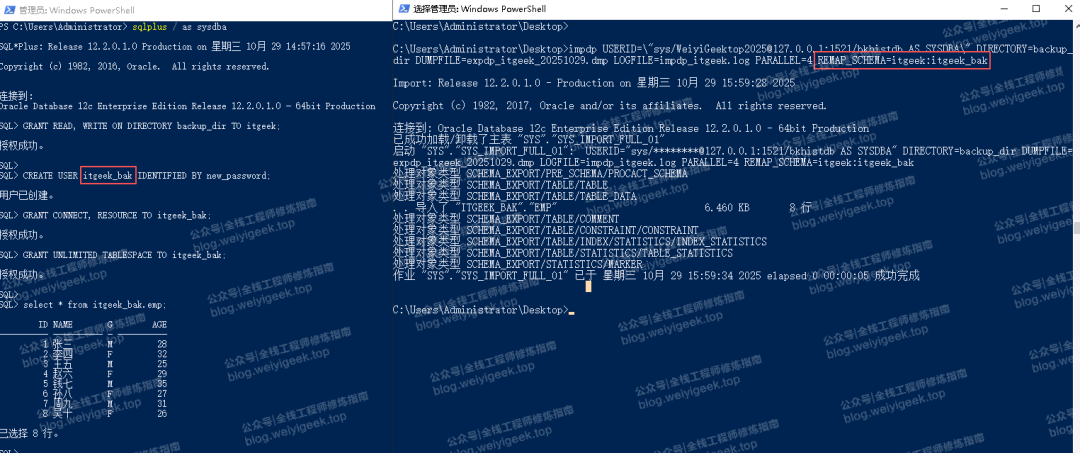This screenshot has width=1080, height=453.
Task: Click the 'ID' column header in query output
Action: coord(43,324)
